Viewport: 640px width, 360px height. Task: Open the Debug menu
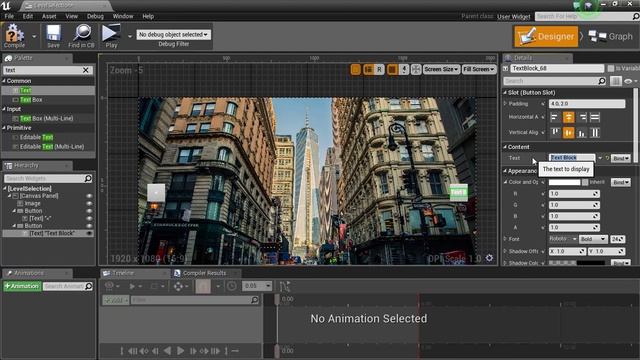tap(95, 16)
